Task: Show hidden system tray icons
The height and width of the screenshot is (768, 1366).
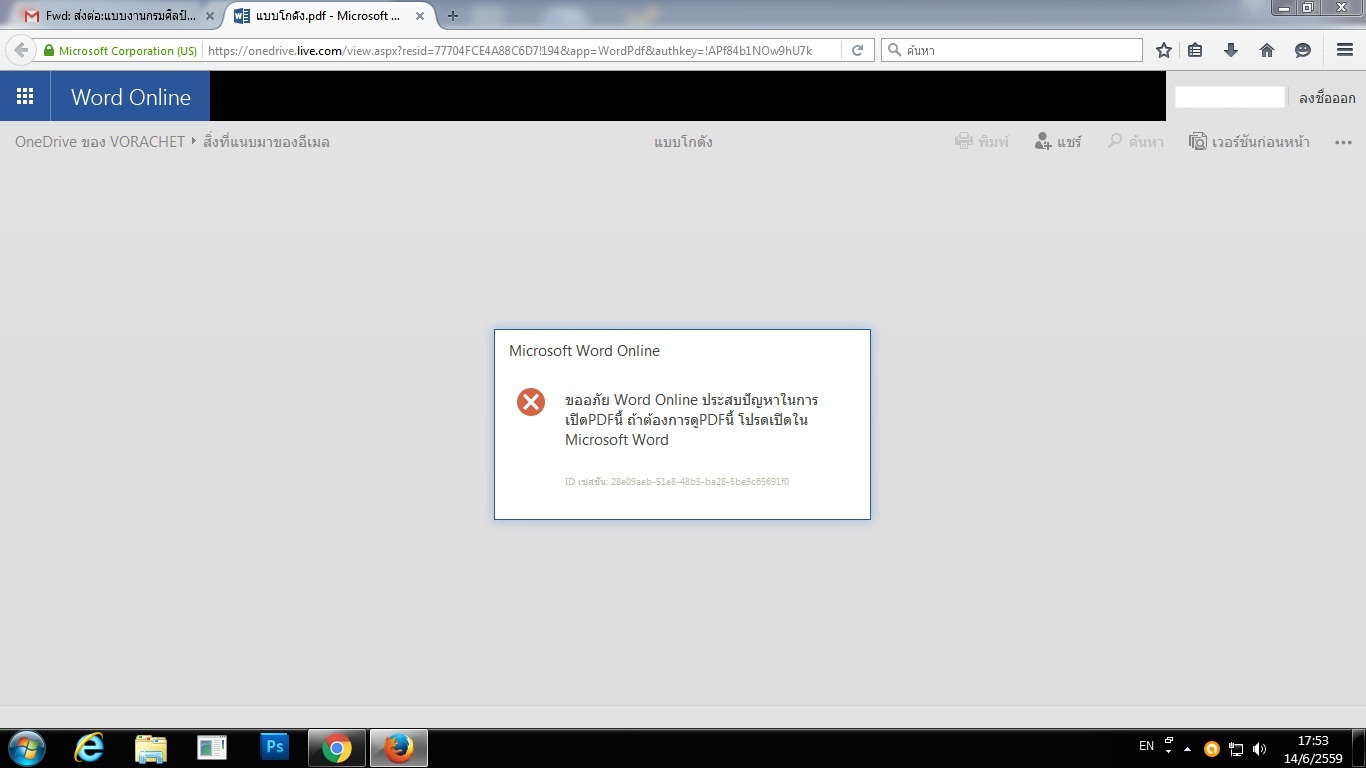Action: [1187, 749]
